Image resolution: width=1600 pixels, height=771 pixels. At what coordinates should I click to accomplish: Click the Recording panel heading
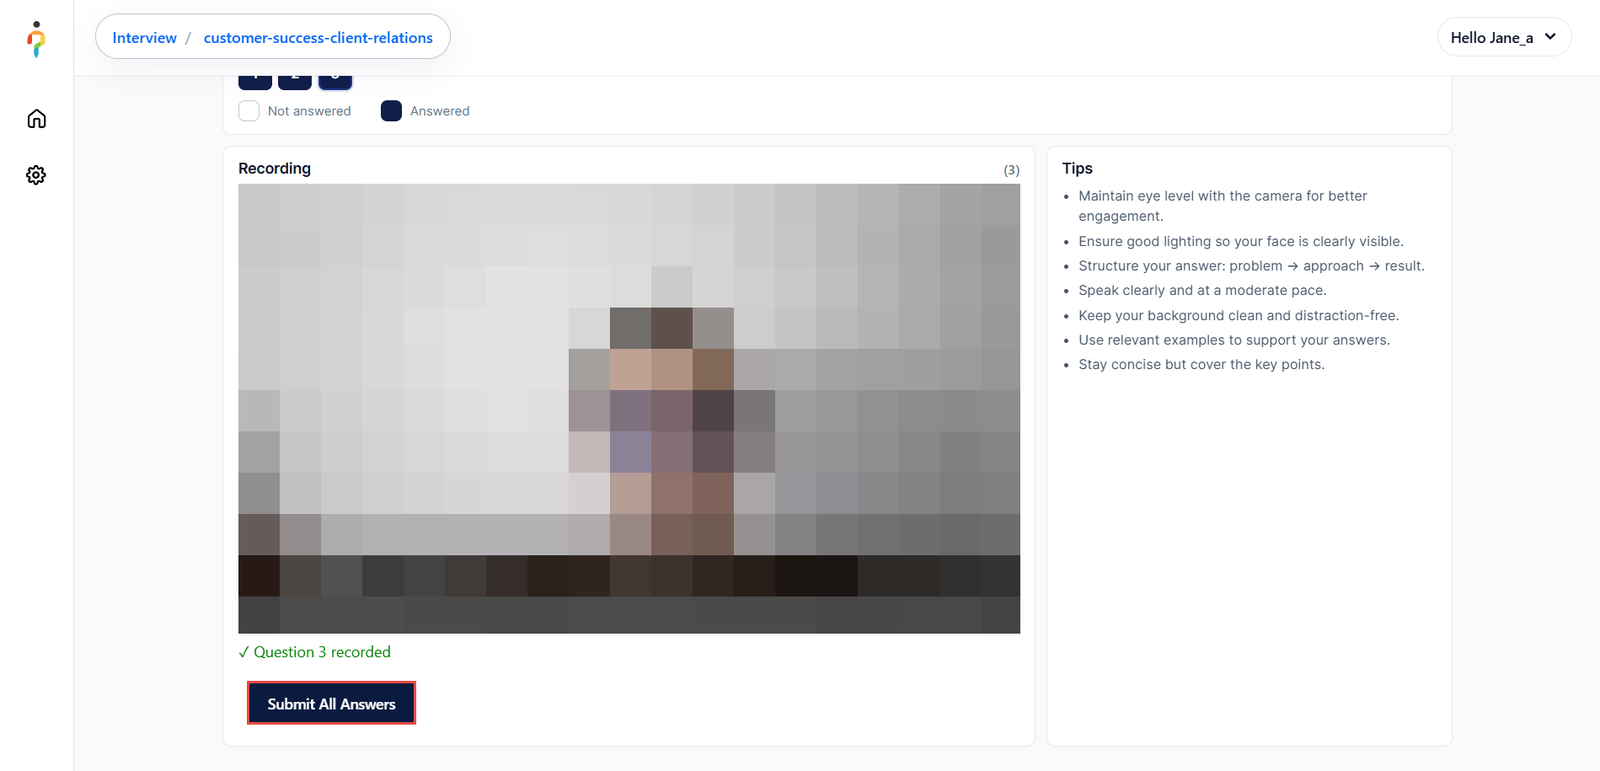[x=274, y=168]
